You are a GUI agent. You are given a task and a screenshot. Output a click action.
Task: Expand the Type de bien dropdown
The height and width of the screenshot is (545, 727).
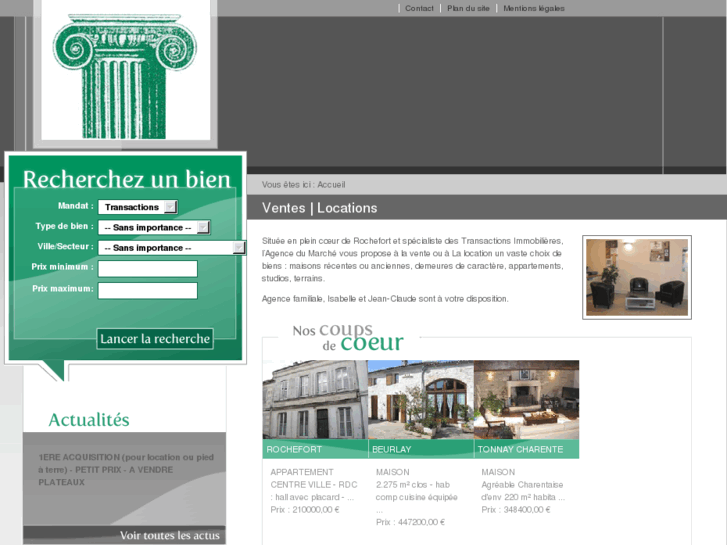tap(203, 227)
